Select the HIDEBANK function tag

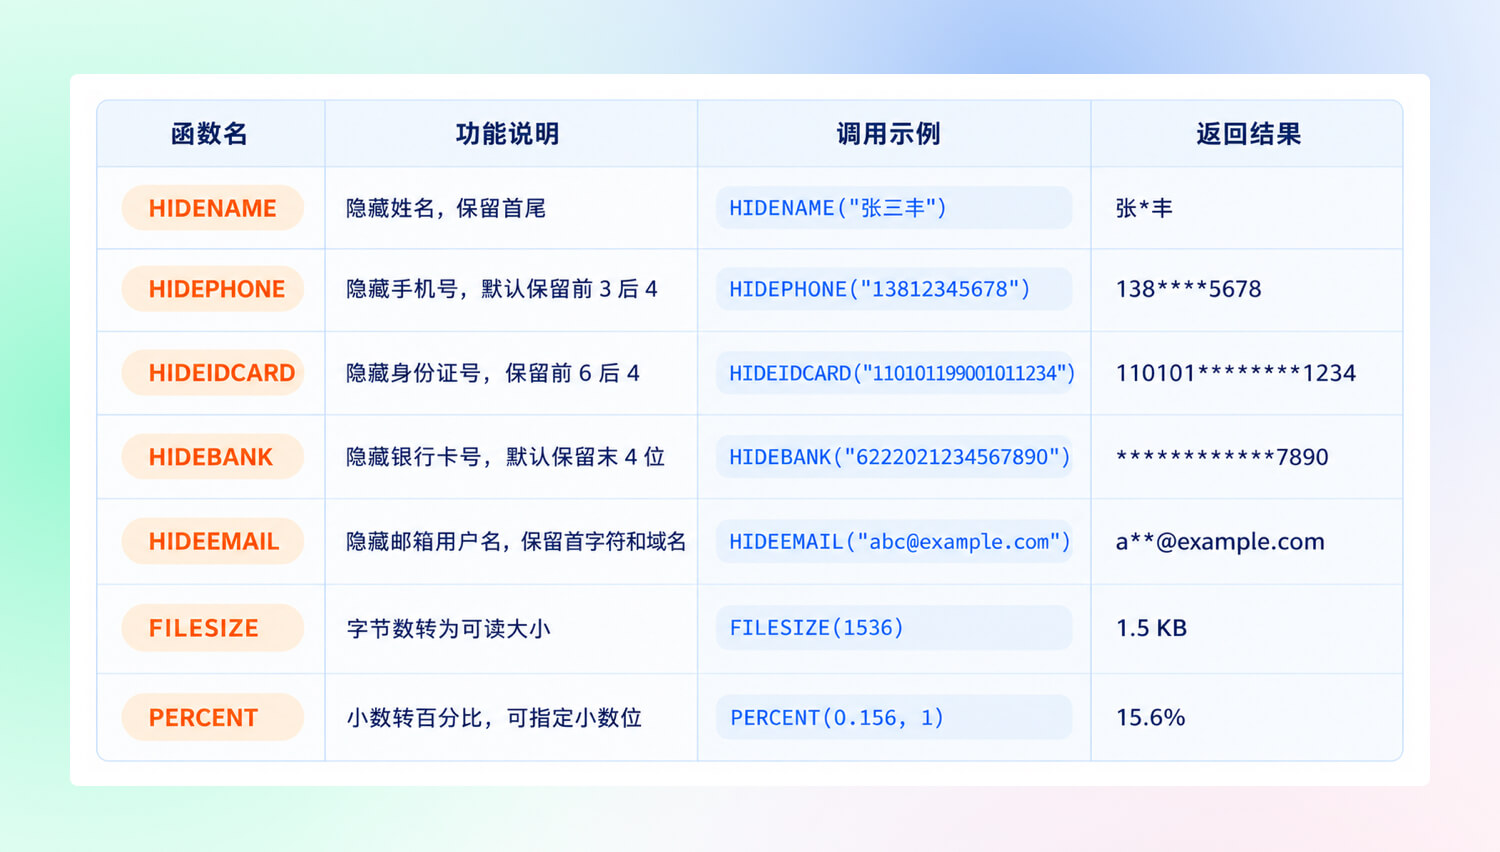[x=213, y=457]
